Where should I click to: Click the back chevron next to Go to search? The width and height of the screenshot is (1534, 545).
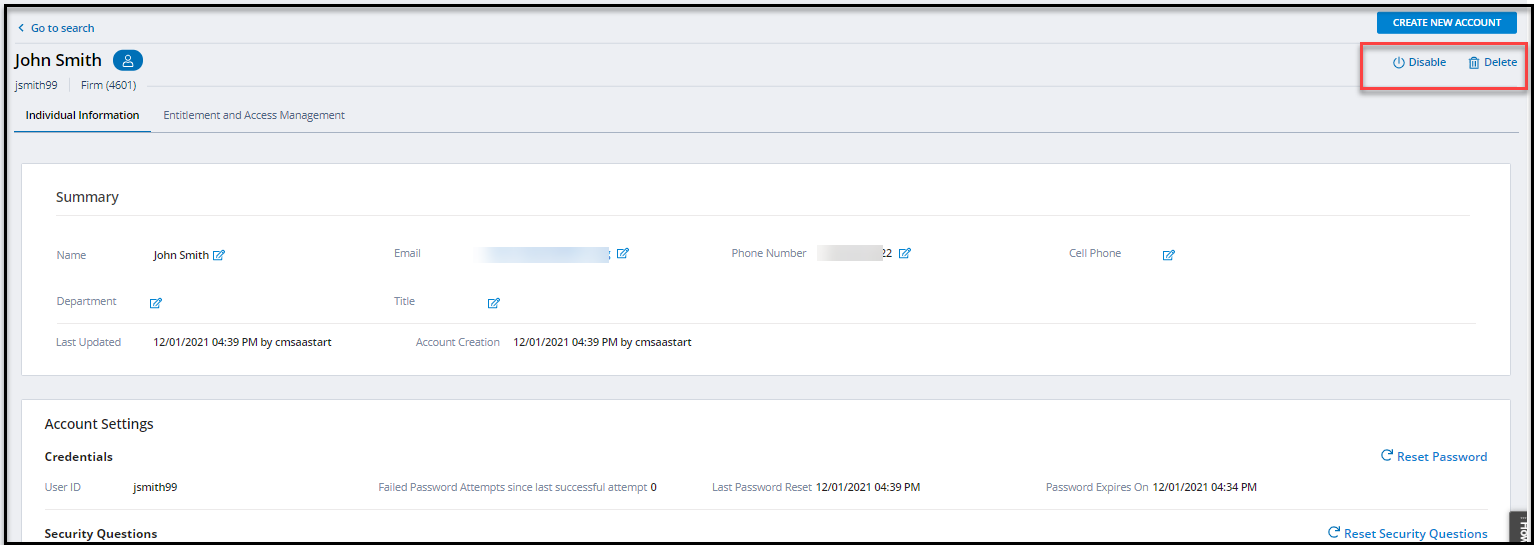(x=21, y=28)
